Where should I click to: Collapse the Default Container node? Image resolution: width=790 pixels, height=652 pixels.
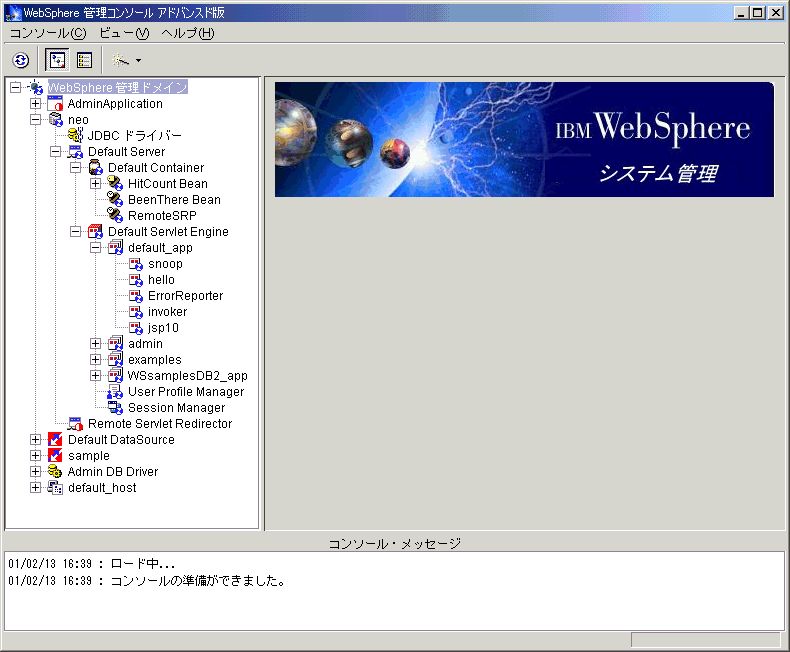[76, 168]
